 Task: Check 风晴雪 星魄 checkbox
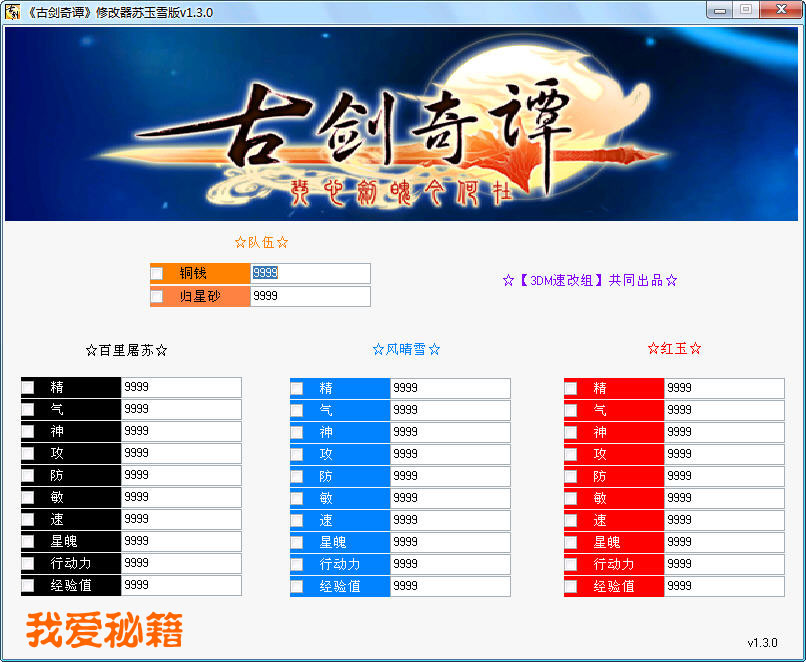click(x=297, y=542)
